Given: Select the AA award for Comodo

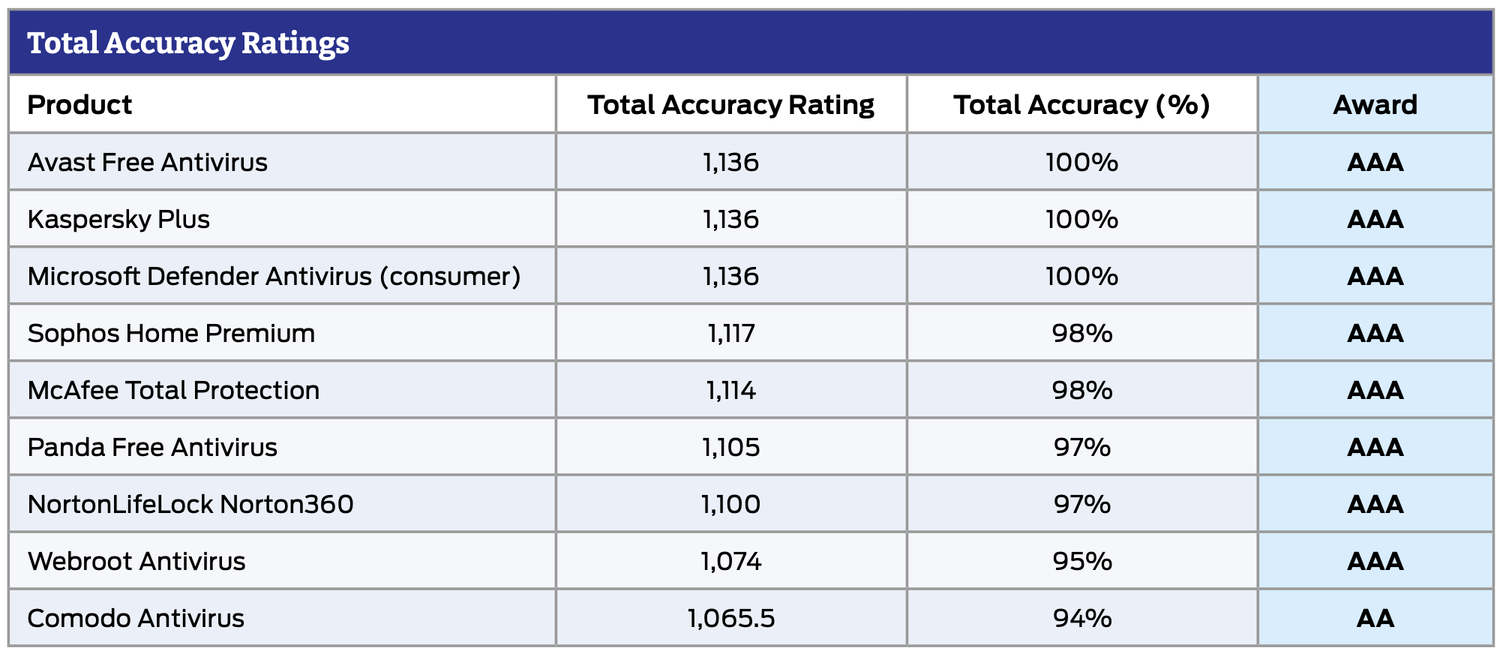Looking at the screenshot, I should [1375, 618].
